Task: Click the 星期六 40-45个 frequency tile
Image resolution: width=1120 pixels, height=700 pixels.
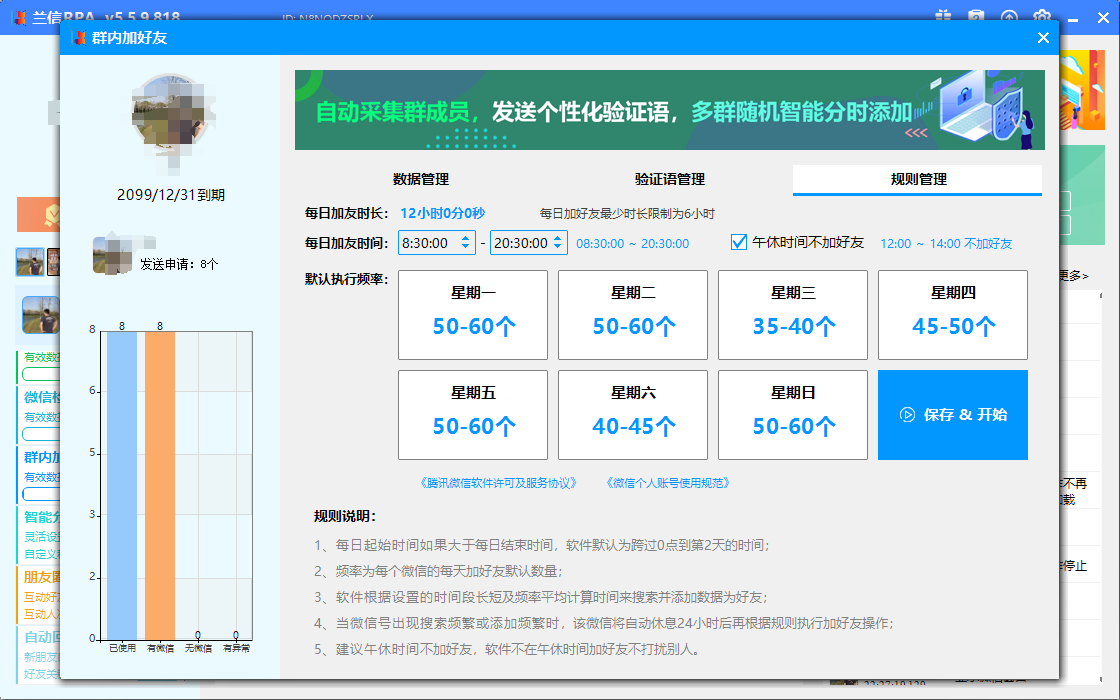Action: pyautogui.click(x=633, y=415)
